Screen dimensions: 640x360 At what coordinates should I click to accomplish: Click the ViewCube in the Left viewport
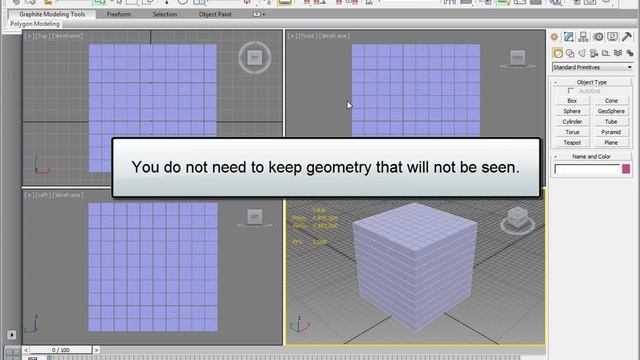255,217
